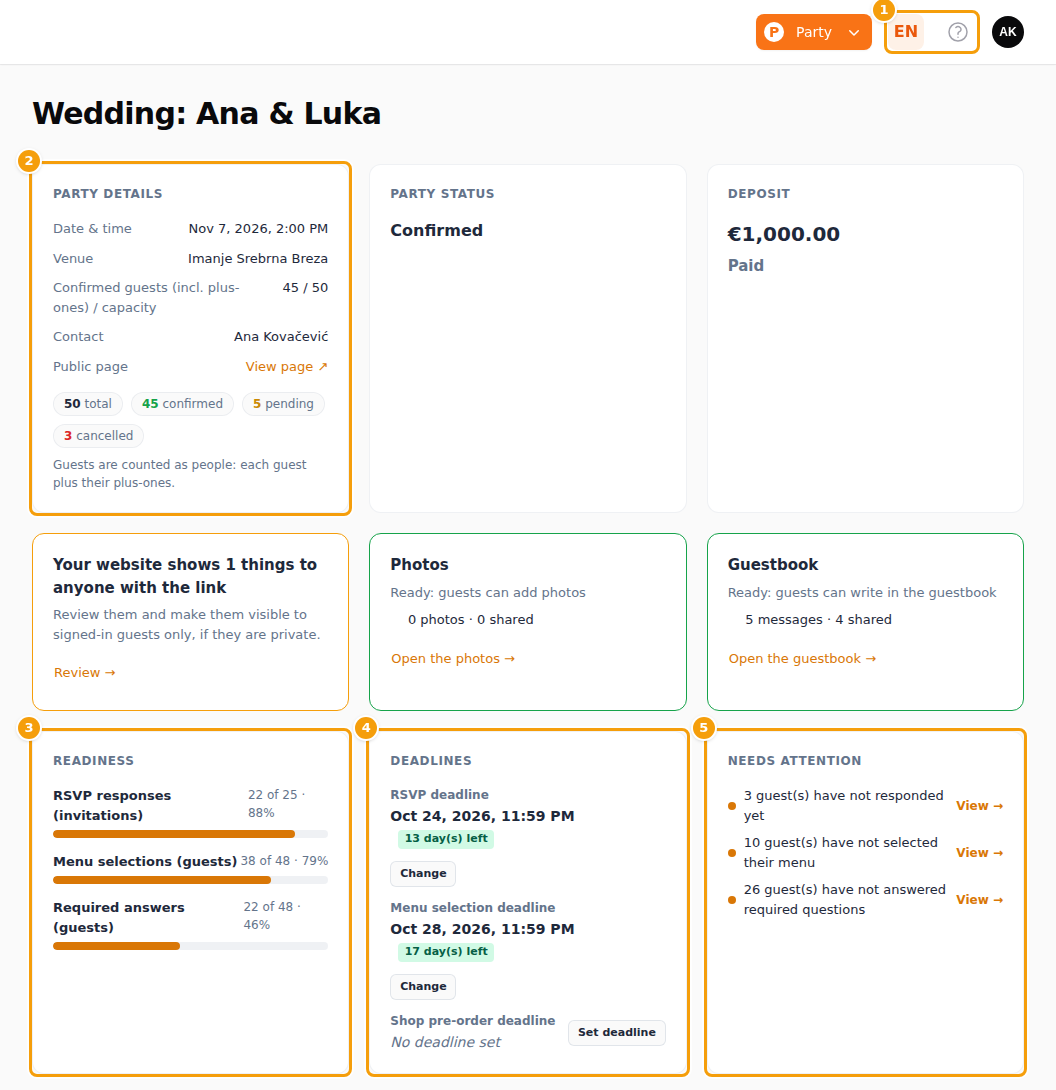The image size is (1056, 1090).
Task: Click the '17 day(s) left' badge
Action: 446,951
